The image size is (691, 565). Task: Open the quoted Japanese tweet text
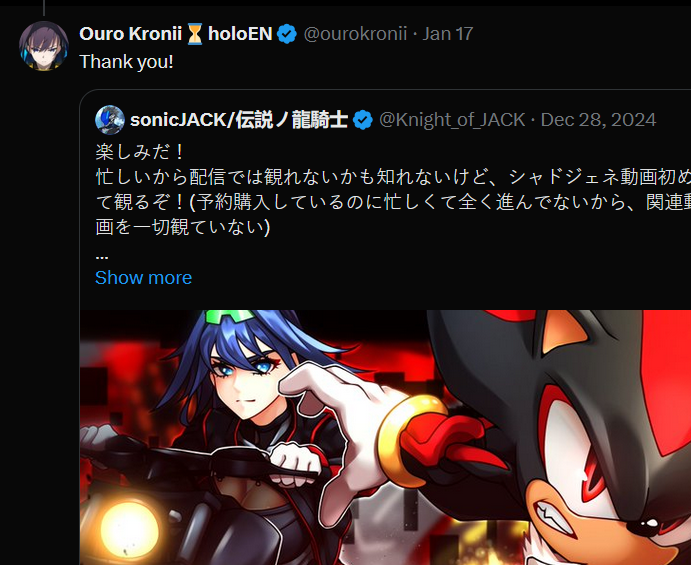[x=393, y=190]
